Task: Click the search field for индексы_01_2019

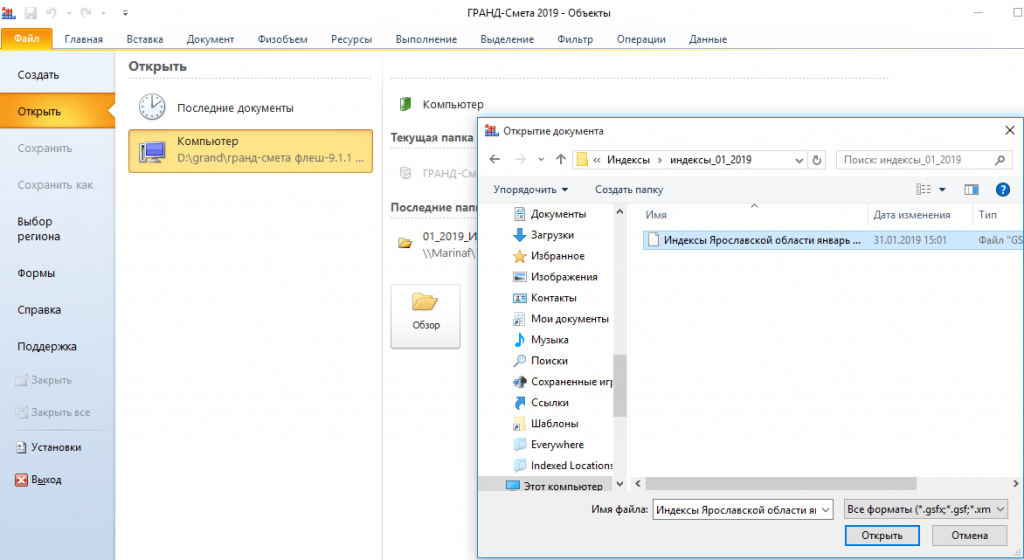Action: coord(924,160)
